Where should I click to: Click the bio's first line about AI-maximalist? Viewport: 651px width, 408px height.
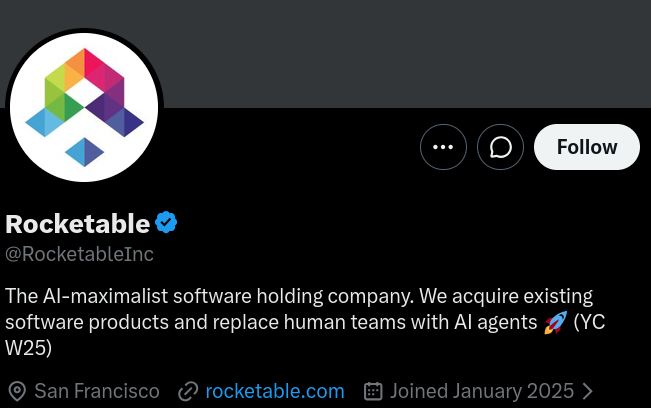(x=299, y=296)
